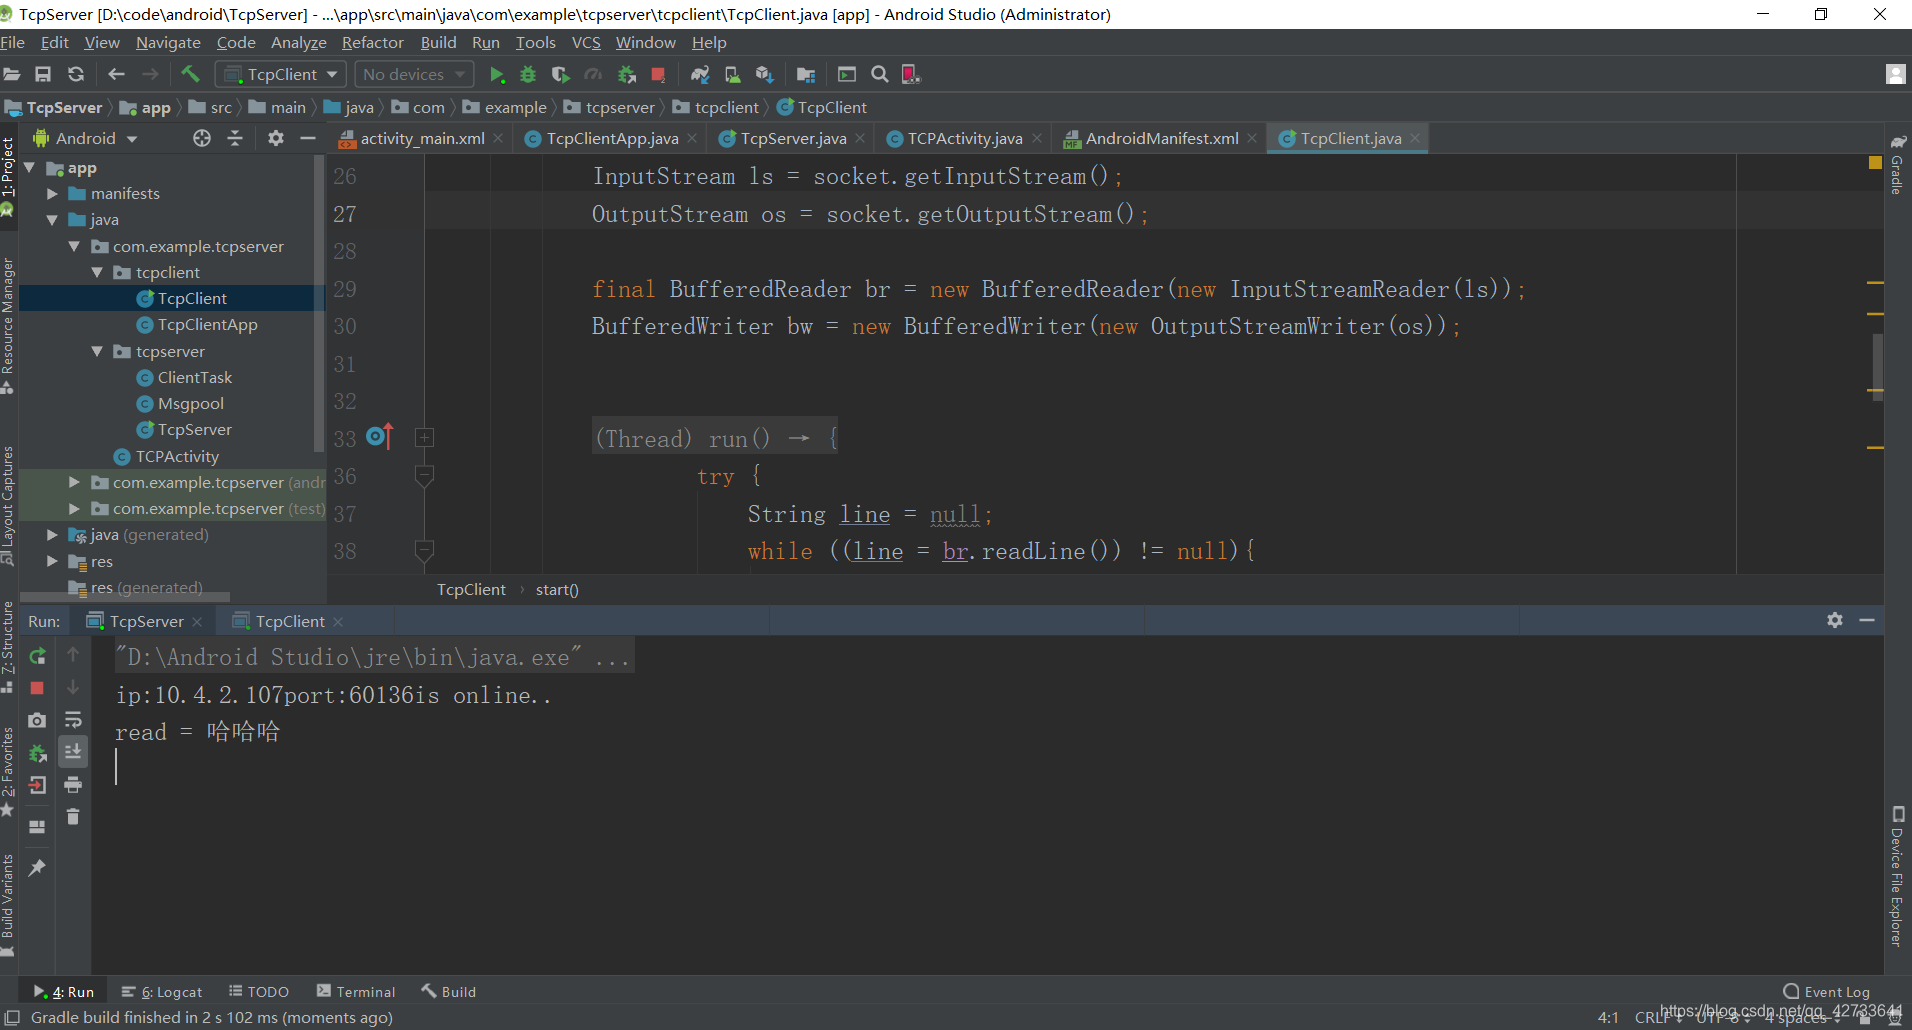Open the VCS menu
Viewport: 1912px width, 1030px height.
click(586, 42)
